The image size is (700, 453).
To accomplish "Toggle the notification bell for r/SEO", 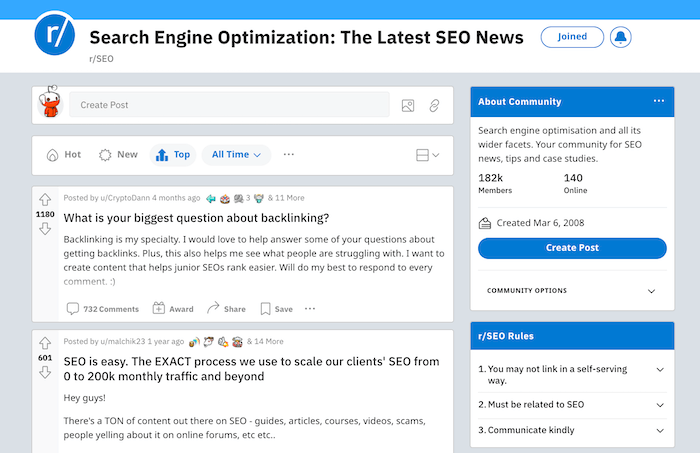I will tap(621, 37).
